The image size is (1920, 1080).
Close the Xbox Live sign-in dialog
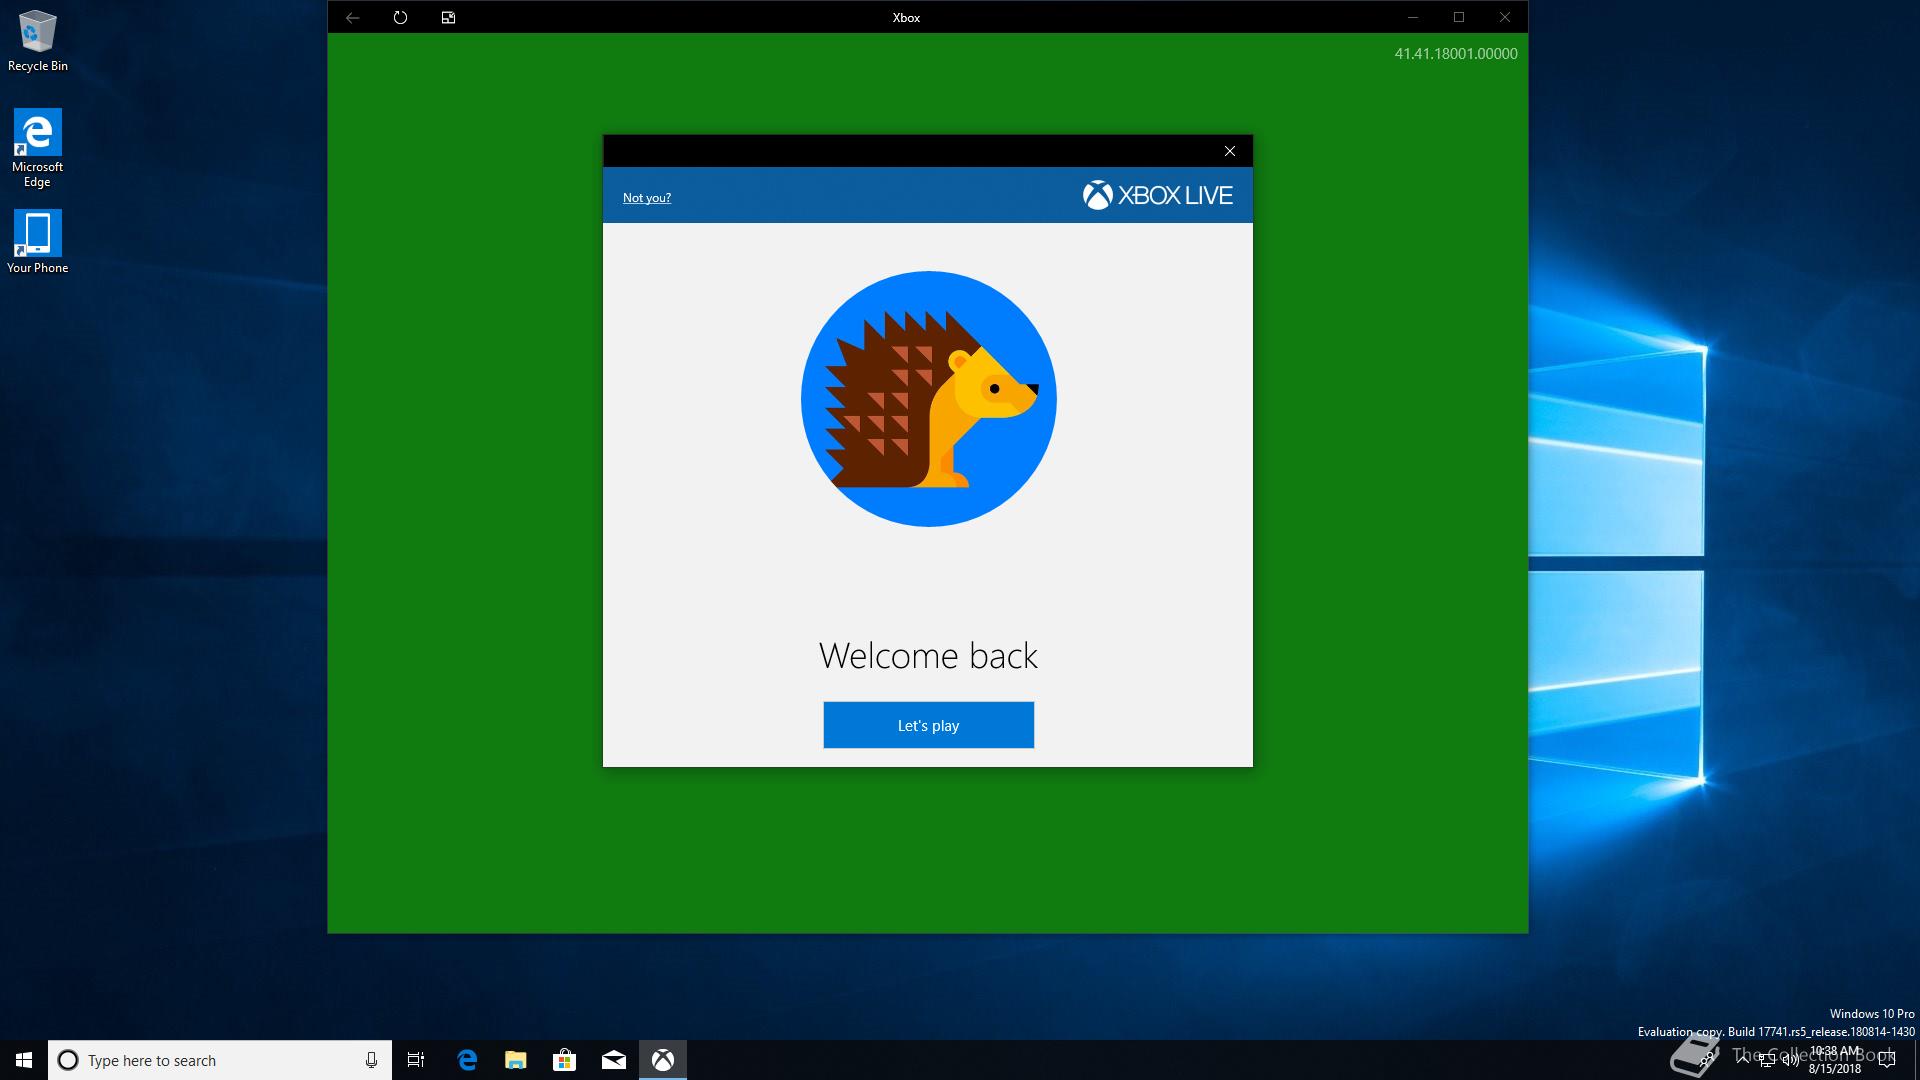(1230, 151)
